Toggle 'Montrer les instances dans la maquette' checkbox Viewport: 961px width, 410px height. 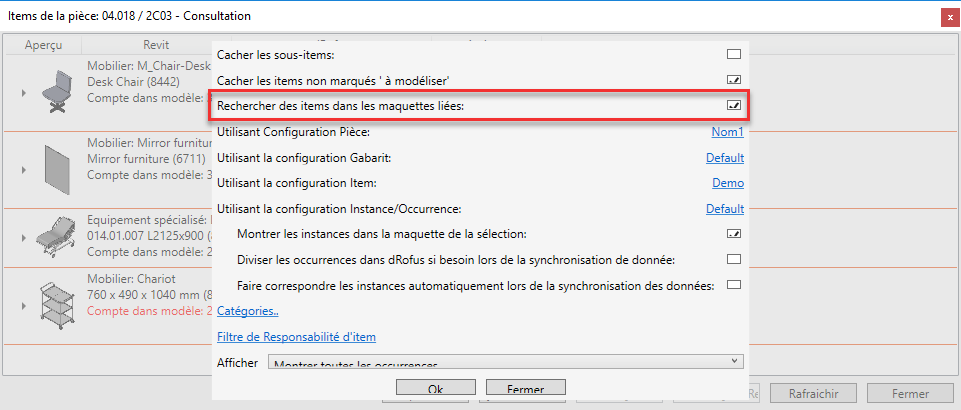click(733, 234)
